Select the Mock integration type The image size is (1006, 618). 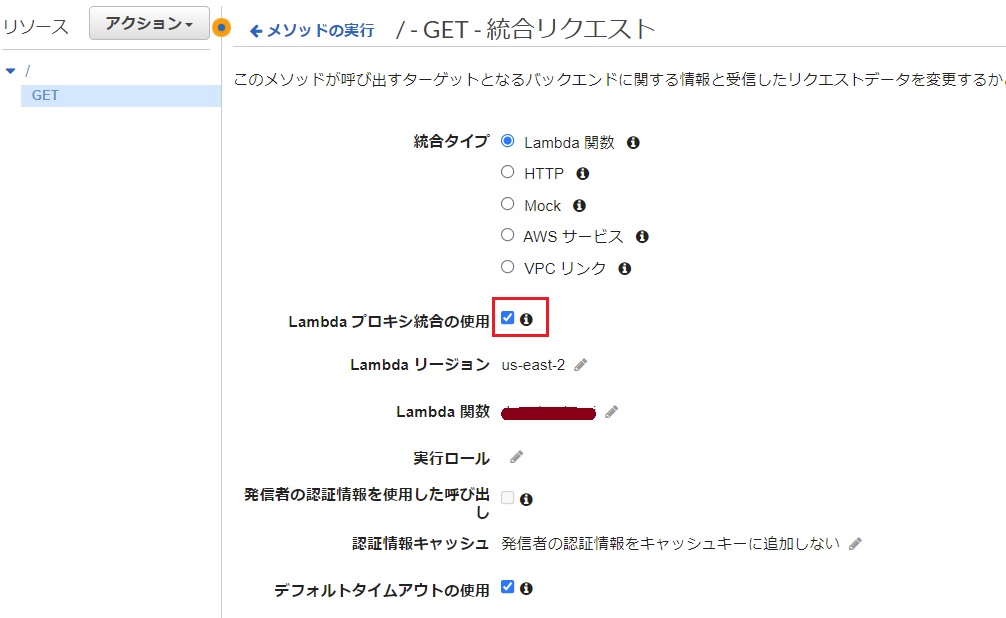tap(507, 202)
